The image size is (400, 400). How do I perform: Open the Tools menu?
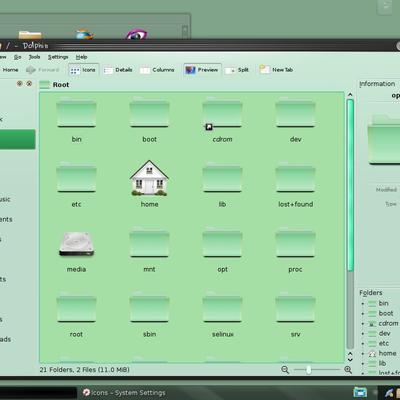click(x=34, y=57)
